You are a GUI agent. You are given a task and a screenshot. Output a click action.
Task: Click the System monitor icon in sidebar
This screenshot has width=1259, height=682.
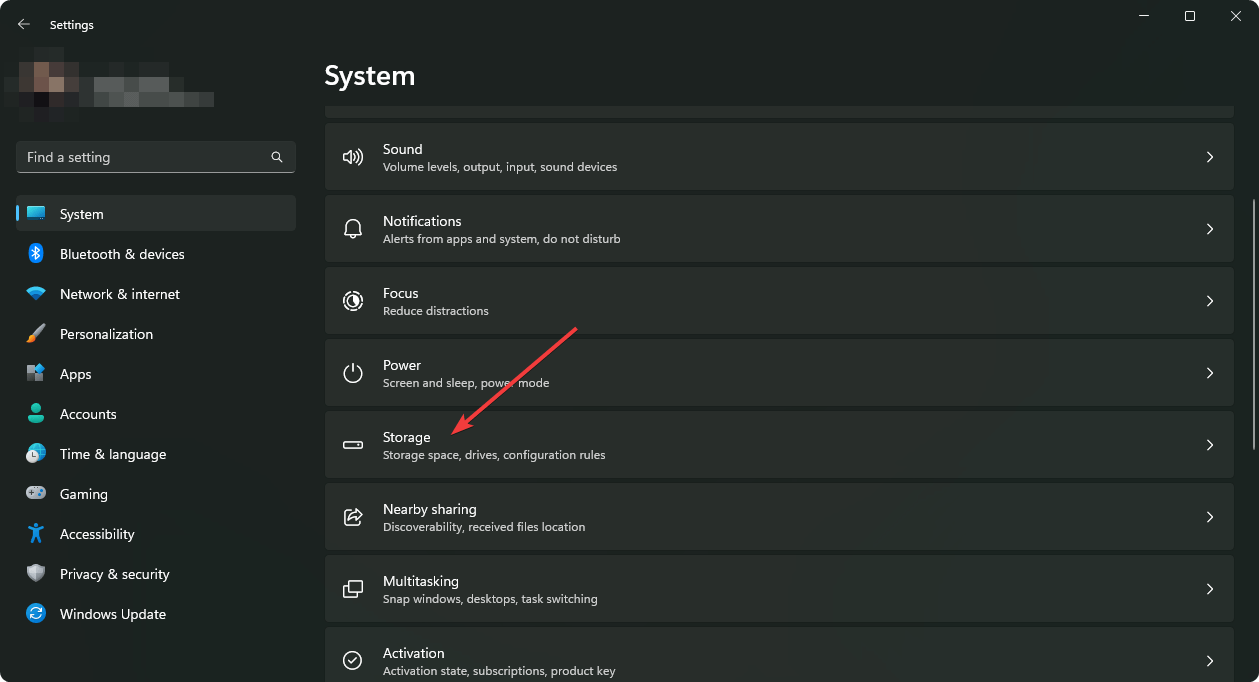pos(36,214)
